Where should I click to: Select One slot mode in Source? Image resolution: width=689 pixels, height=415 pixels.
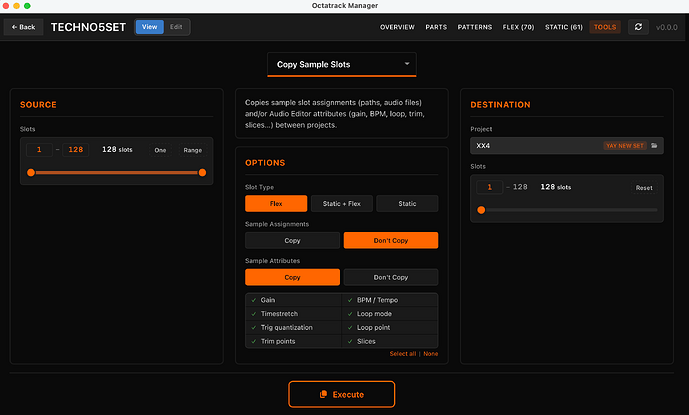click(x=160, y=150)
